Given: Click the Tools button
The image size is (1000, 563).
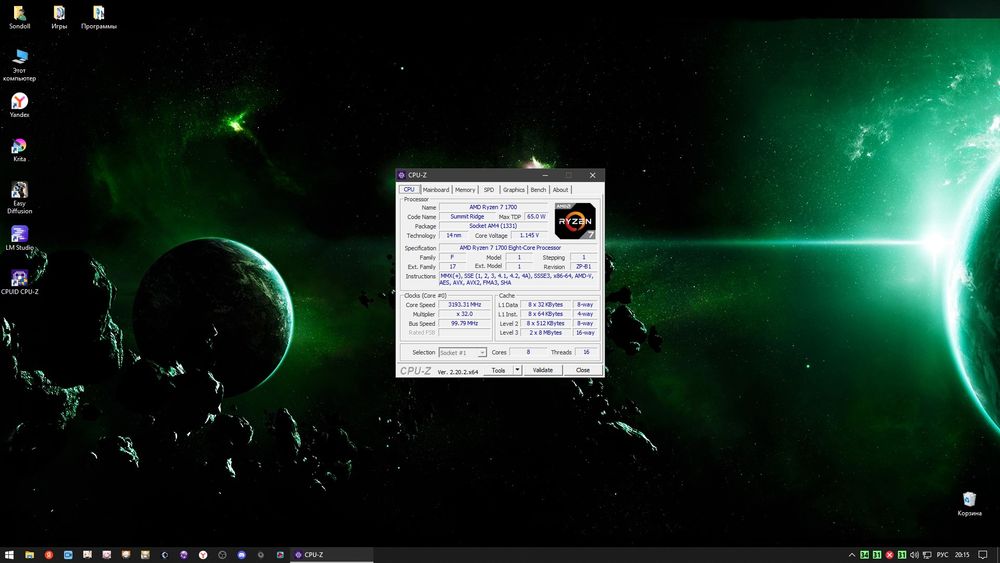Looking at the screenshot, I should (498, 370).
